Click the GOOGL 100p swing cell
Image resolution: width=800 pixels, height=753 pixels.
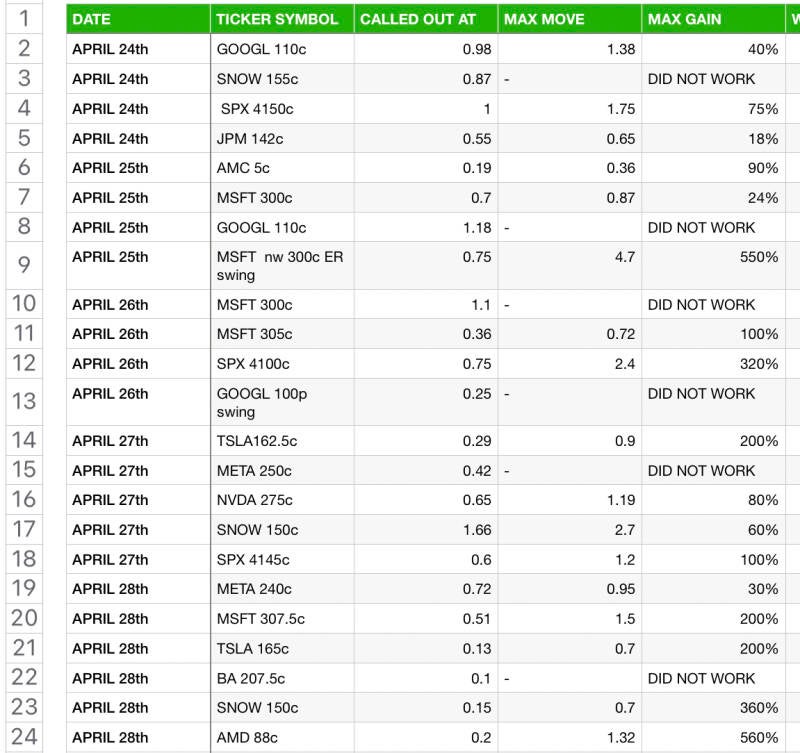282,402
